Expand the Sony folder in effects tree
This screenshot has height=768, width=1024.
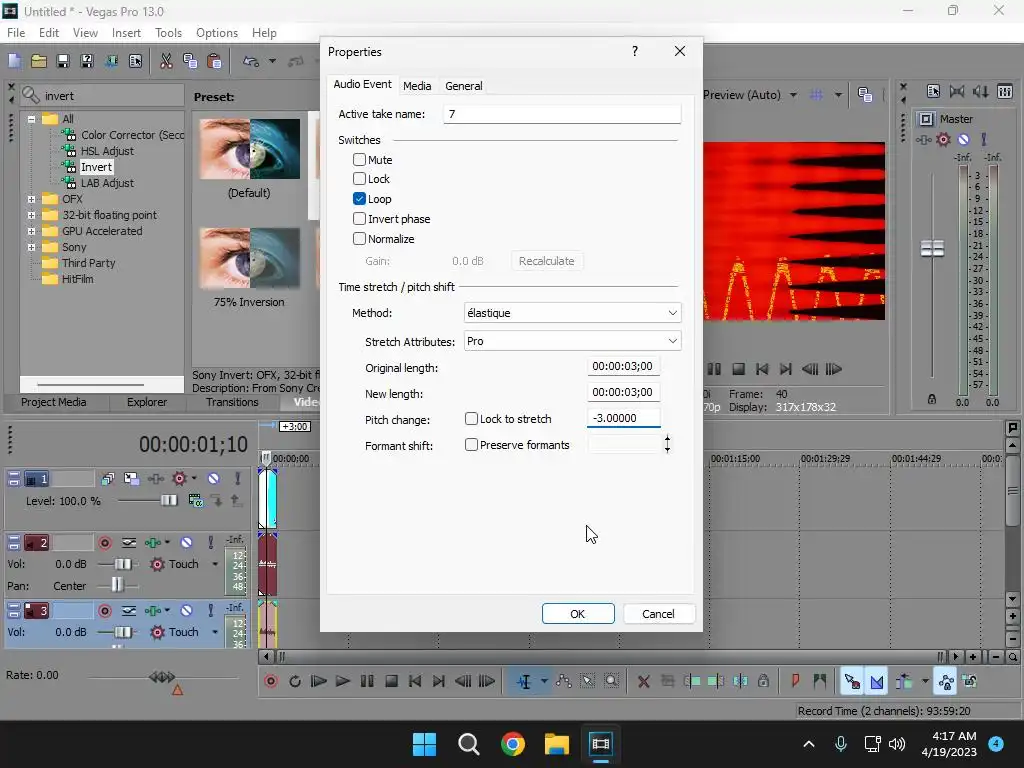[31, 248]
